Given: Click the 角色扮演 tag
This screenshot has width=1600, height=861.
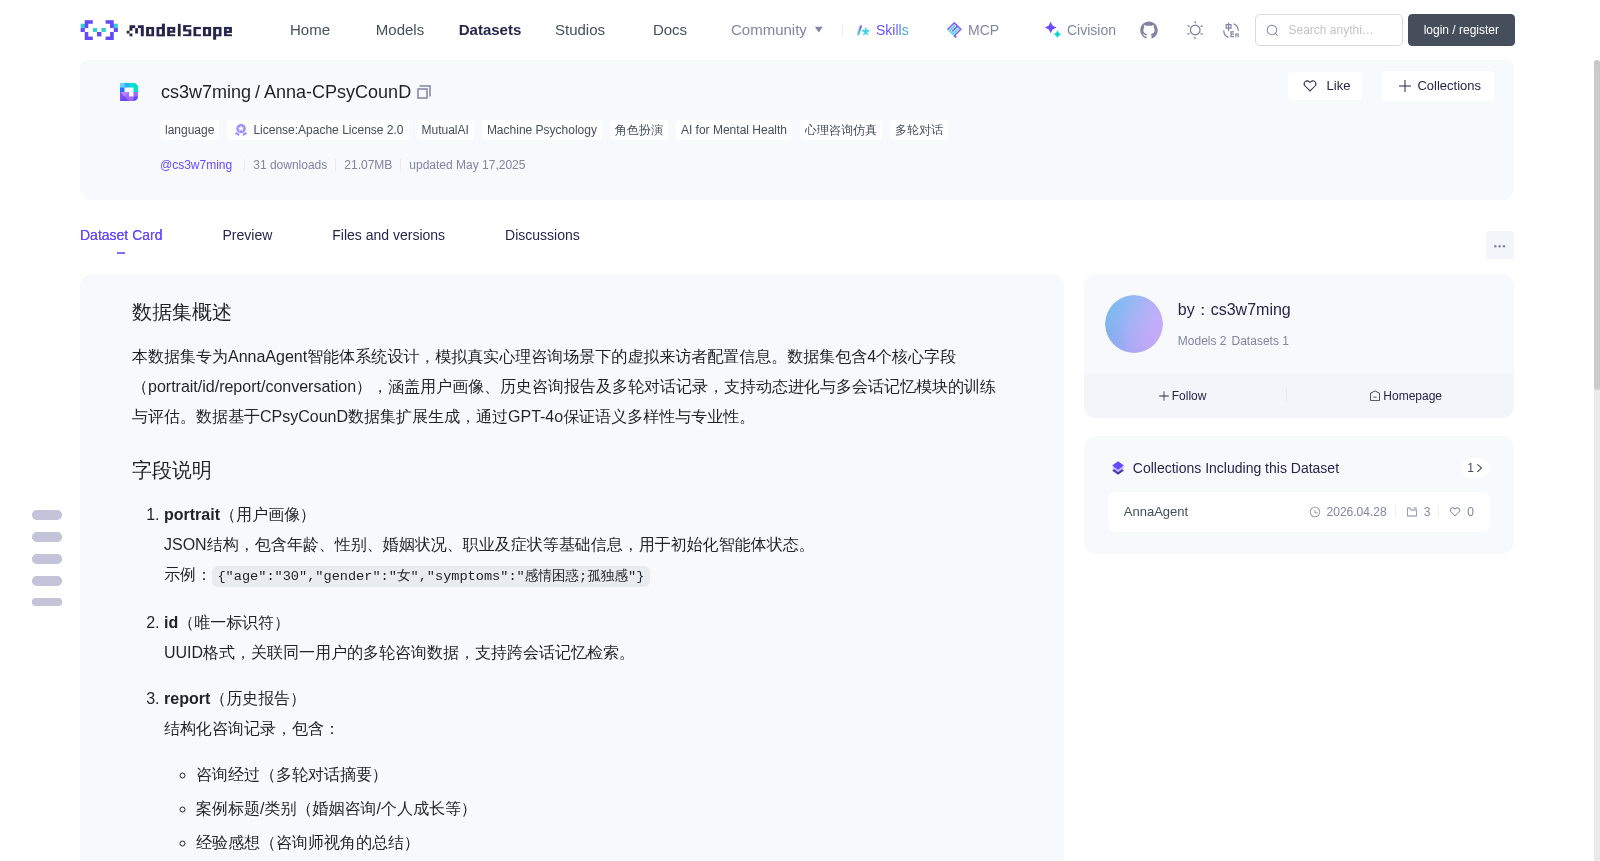Looking at the screenshot, I should tap(639, 130).
